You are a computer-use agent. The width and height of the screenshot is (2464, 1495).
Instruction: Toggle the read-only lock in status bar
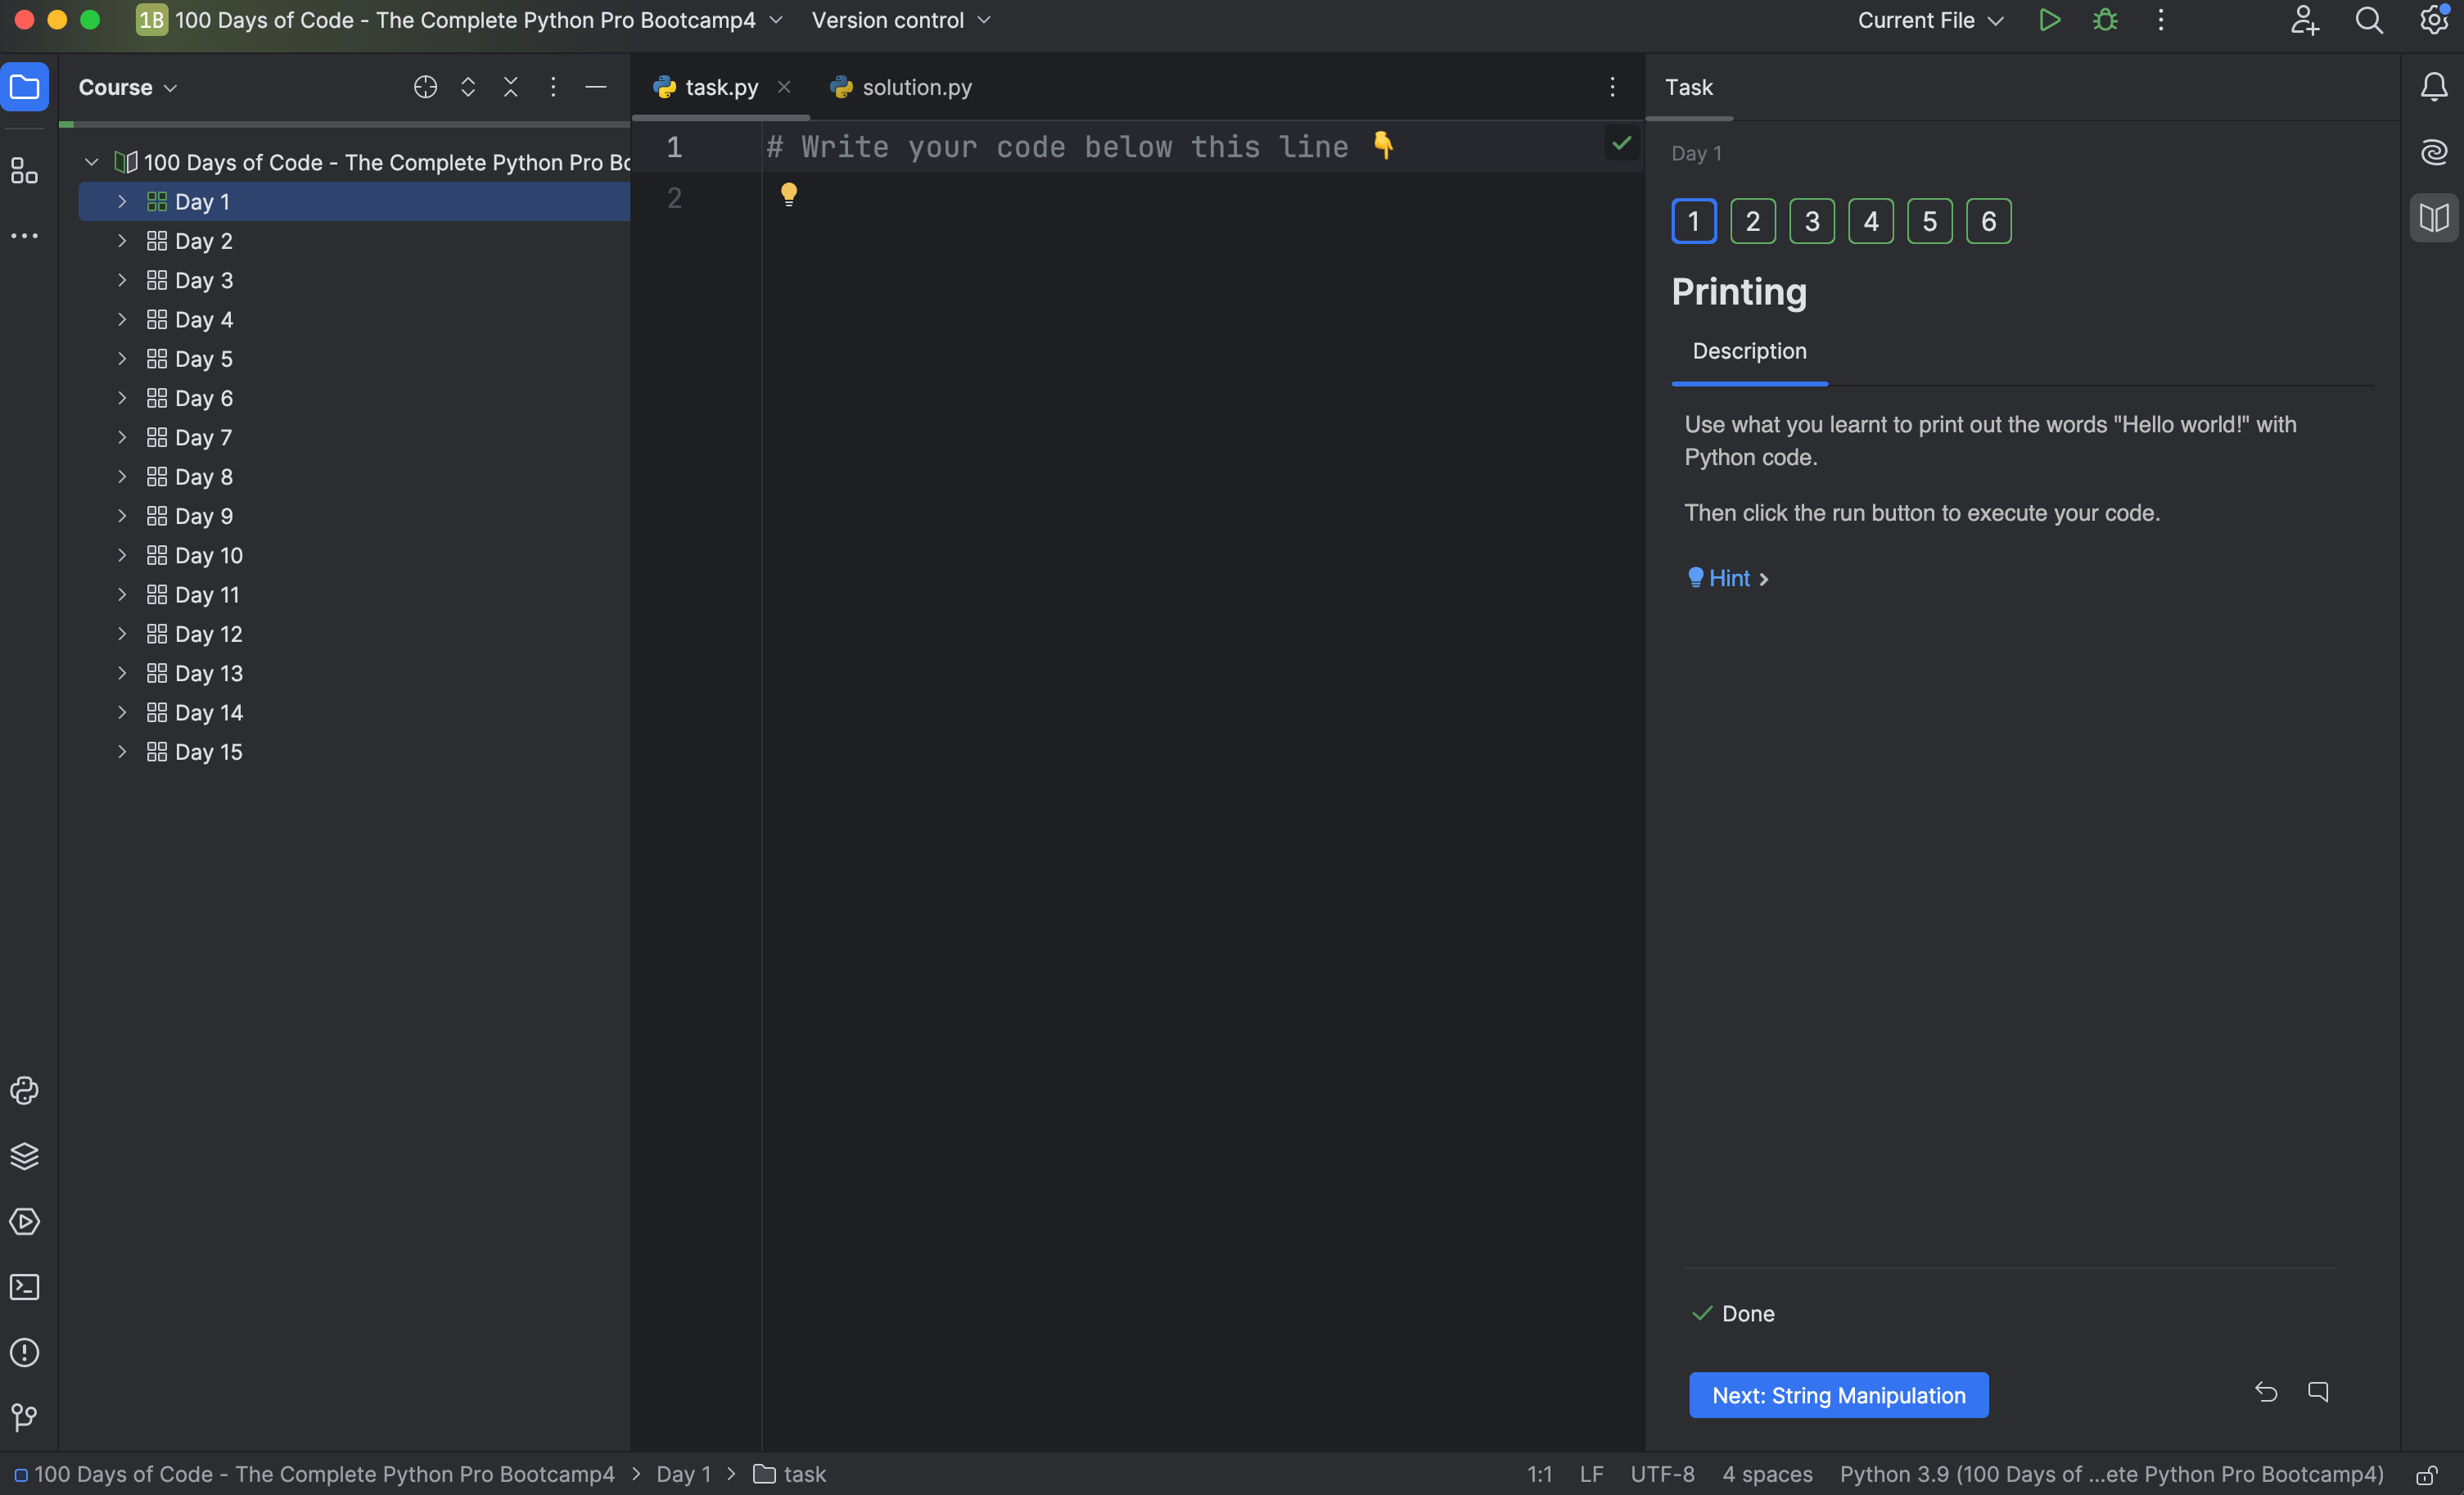2426,1475
